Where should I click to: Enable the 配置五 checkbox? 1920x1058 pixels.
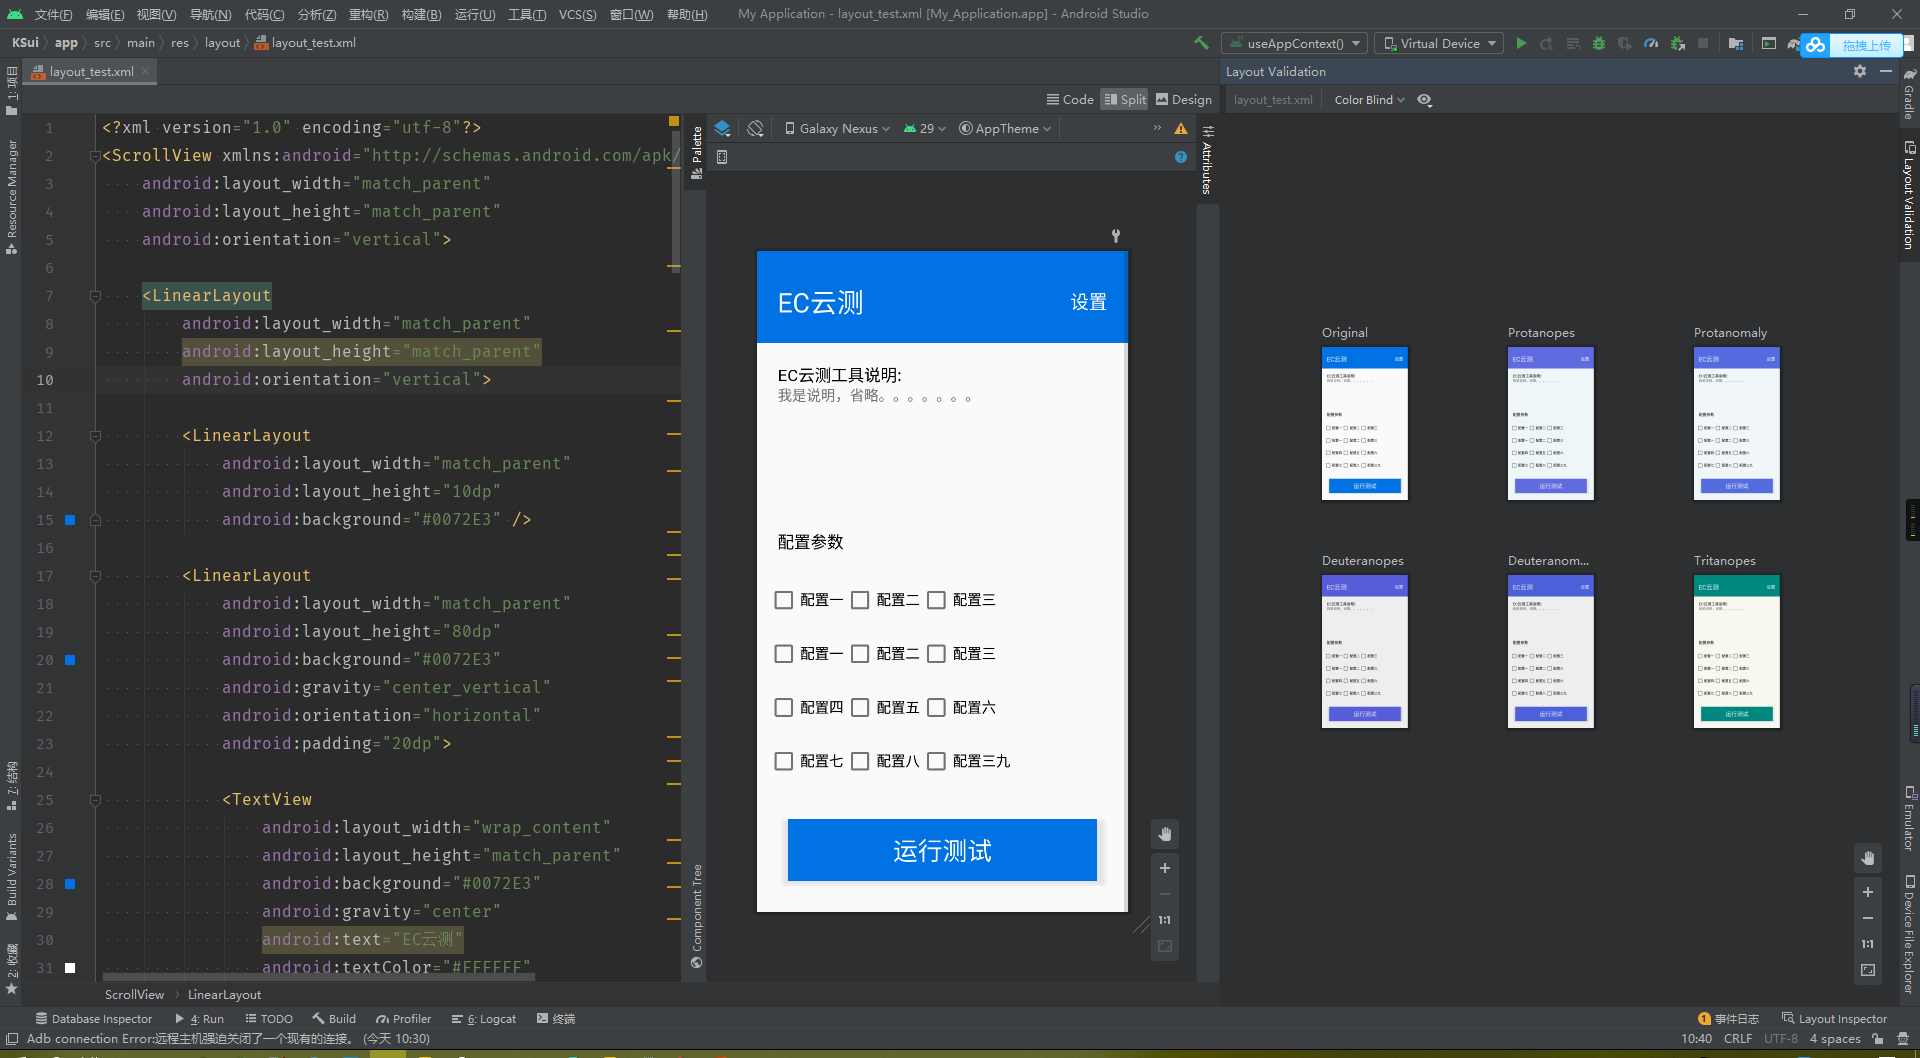tap(861, 707)
